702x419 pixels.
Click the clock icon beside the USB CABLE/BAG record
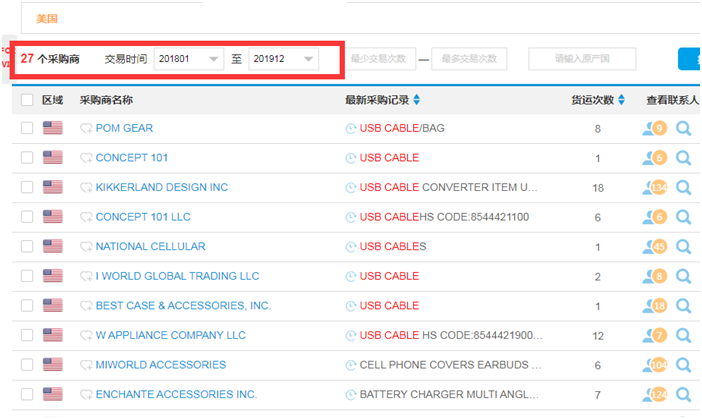(351, 128)
